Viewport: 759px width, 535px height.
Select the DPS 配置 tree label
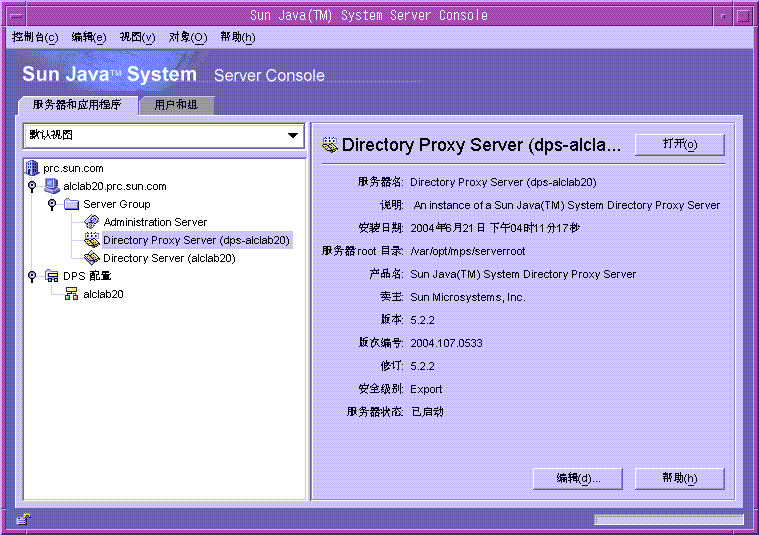coord(87,276)
